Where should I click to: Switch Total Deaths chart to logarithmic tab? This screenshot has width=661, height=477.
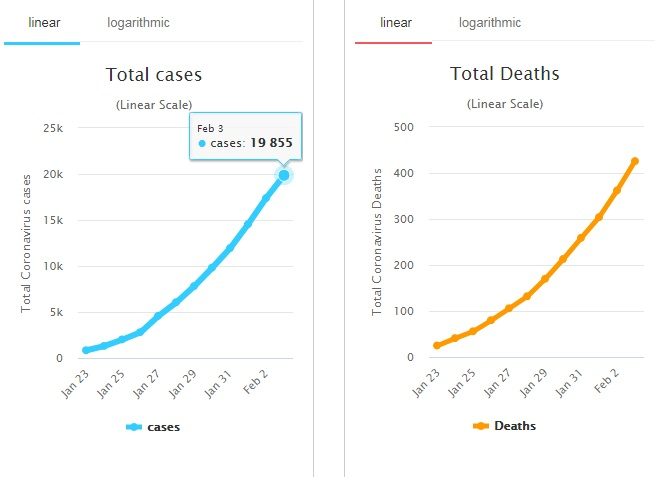pos(490,22)
